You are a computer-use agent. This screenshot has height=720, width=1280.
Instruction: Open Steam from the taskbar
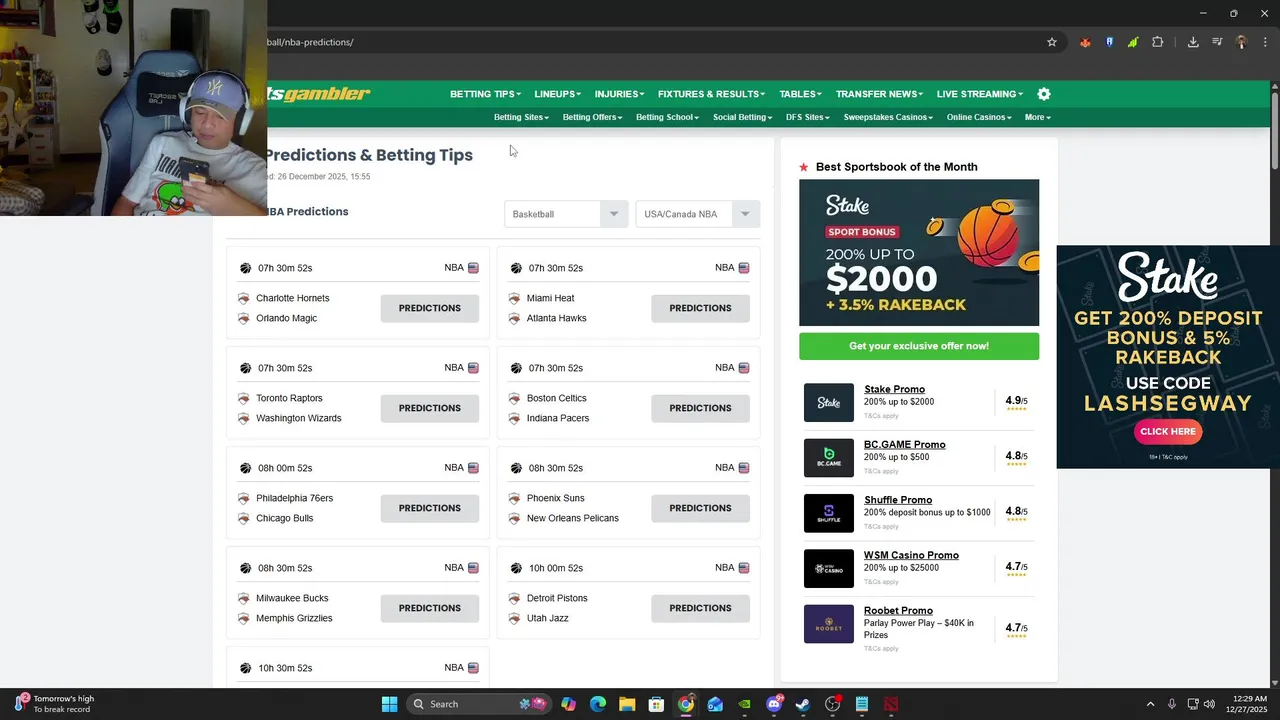(x=803, y=704)
